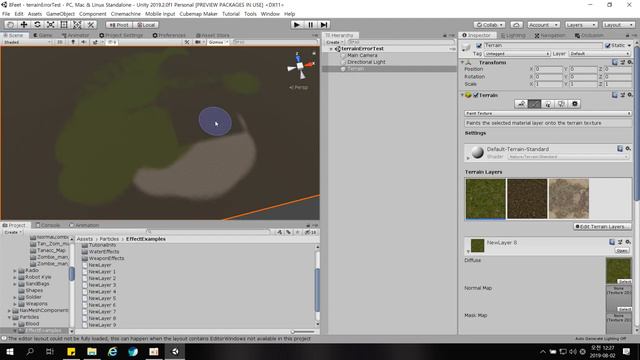This screenshot has height=360, width=640.
Task: Click Create button in Project panel
Action: click(13, 232)
